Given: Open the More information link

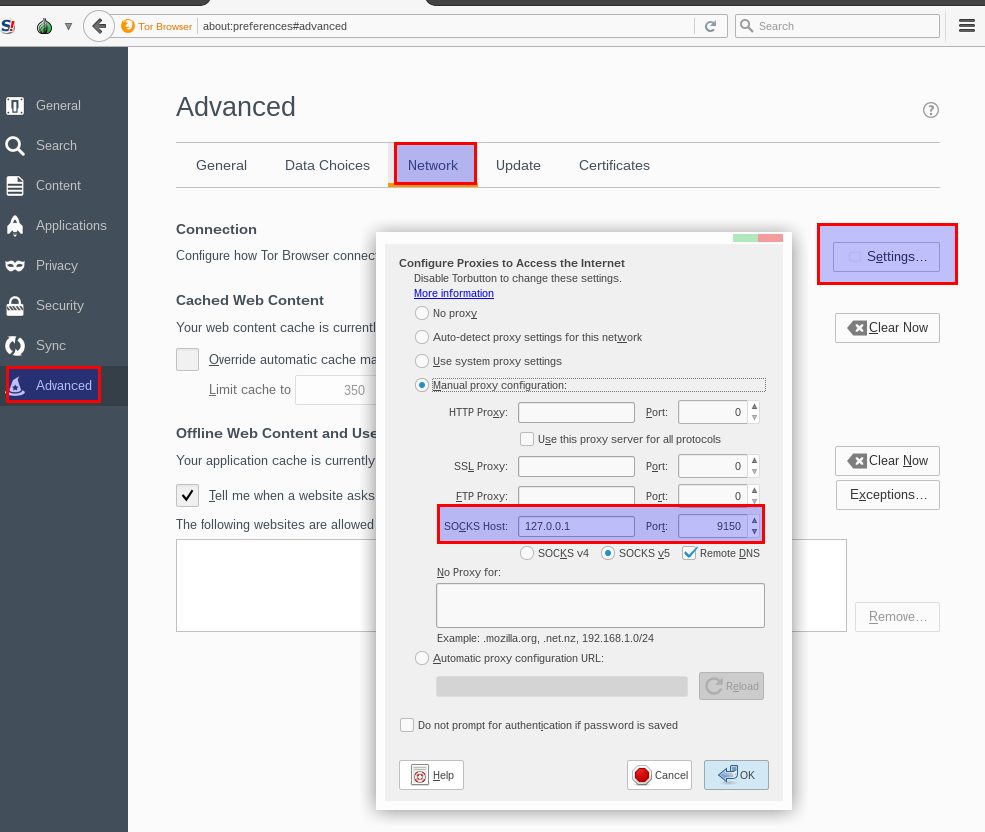Looking at the screenshot, I should (454, 293).
